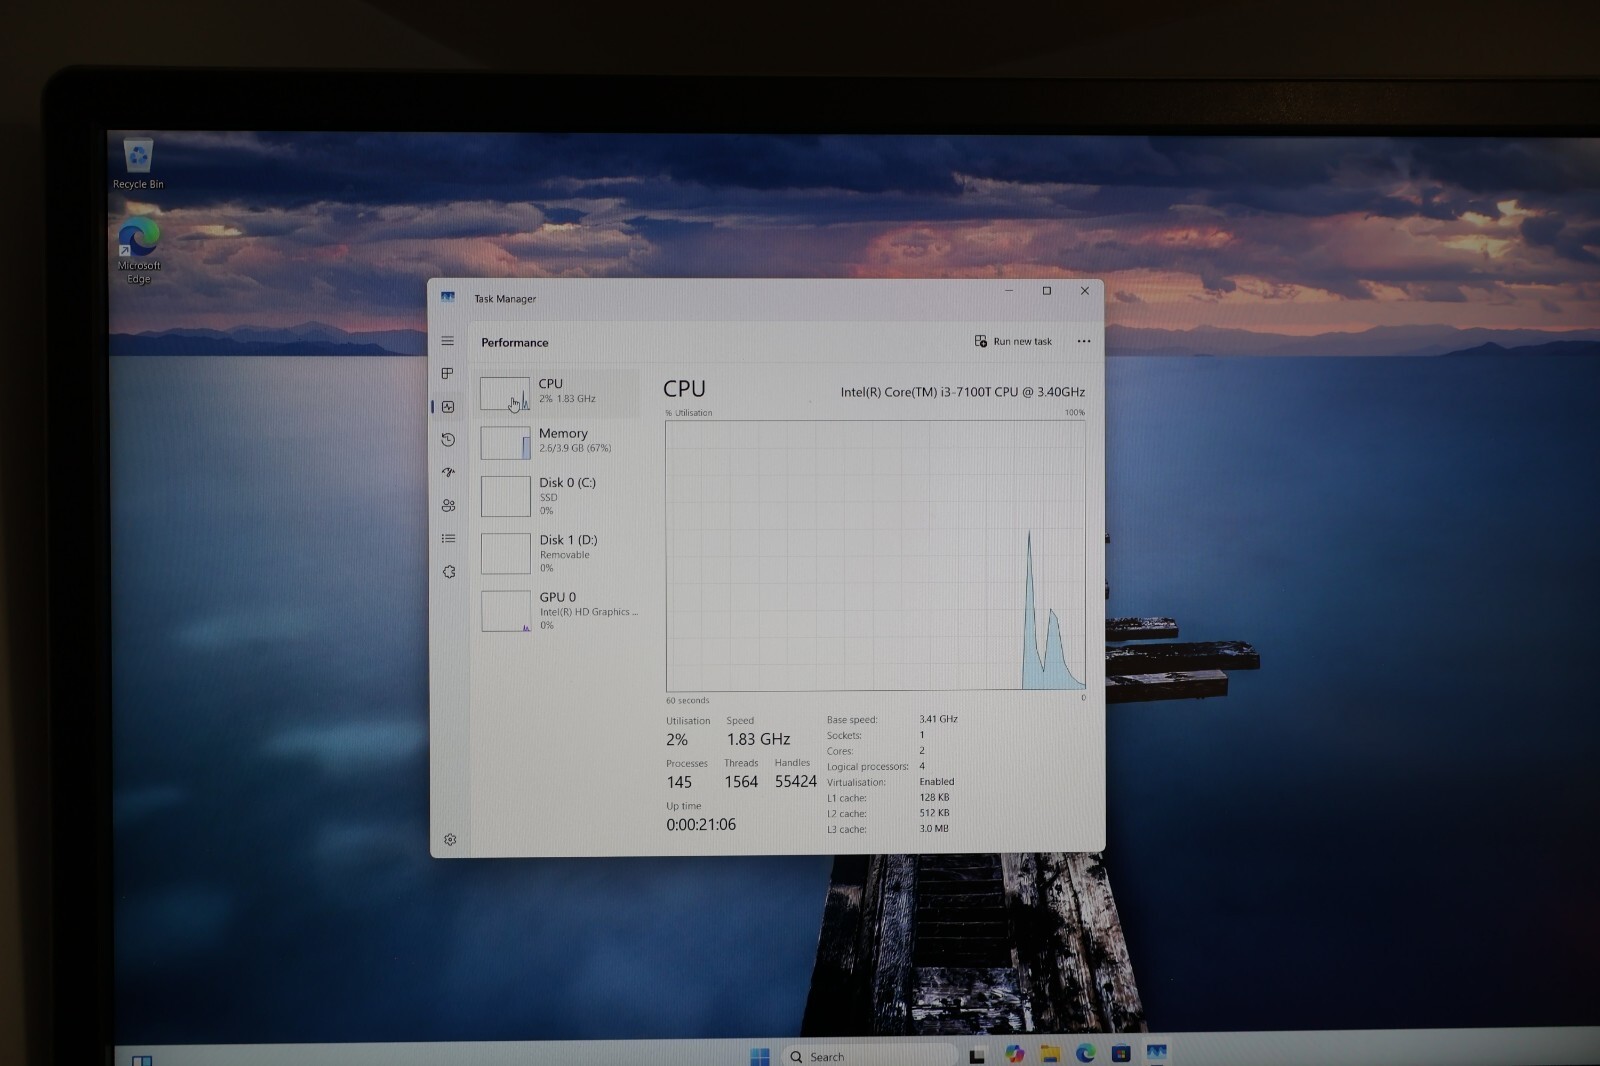The height and width of the screenshot is (1066, 1600).
Task: Click the CPU mini graph thumbnail
Action: click(505, 393)
